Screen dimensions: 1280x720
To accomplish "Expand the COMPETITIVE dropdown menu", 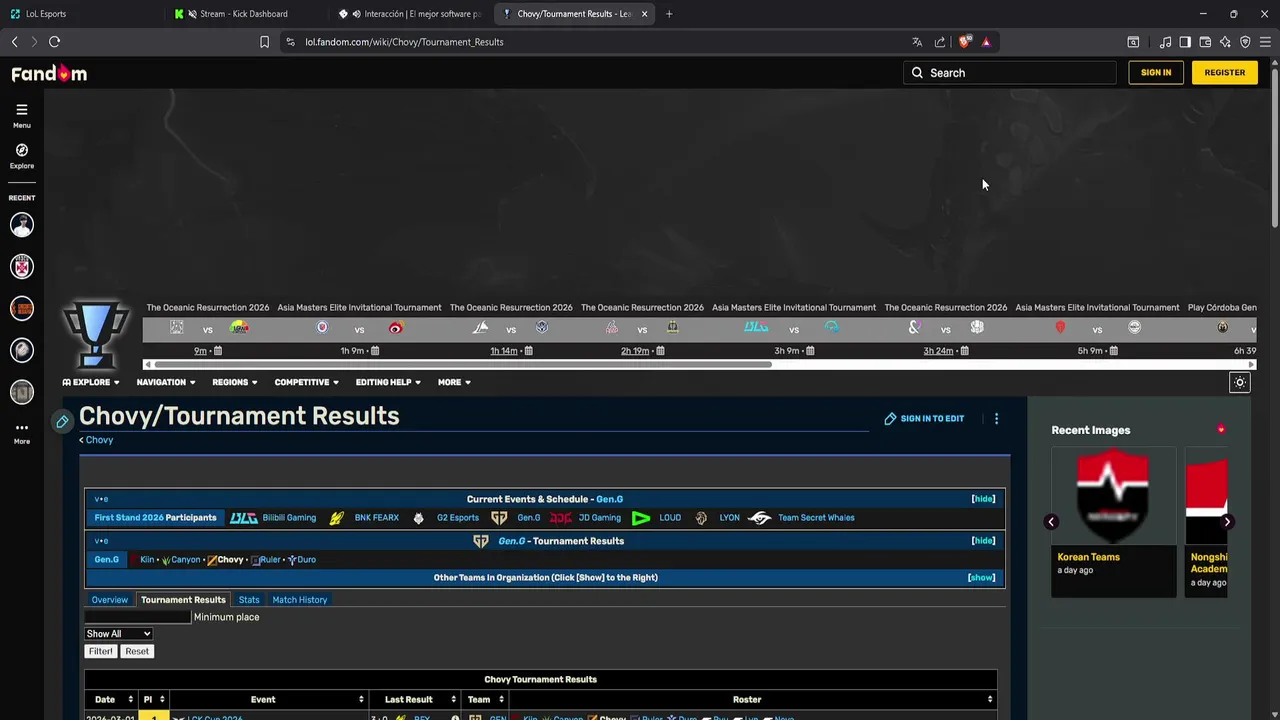I will click(x=307, y=382).
